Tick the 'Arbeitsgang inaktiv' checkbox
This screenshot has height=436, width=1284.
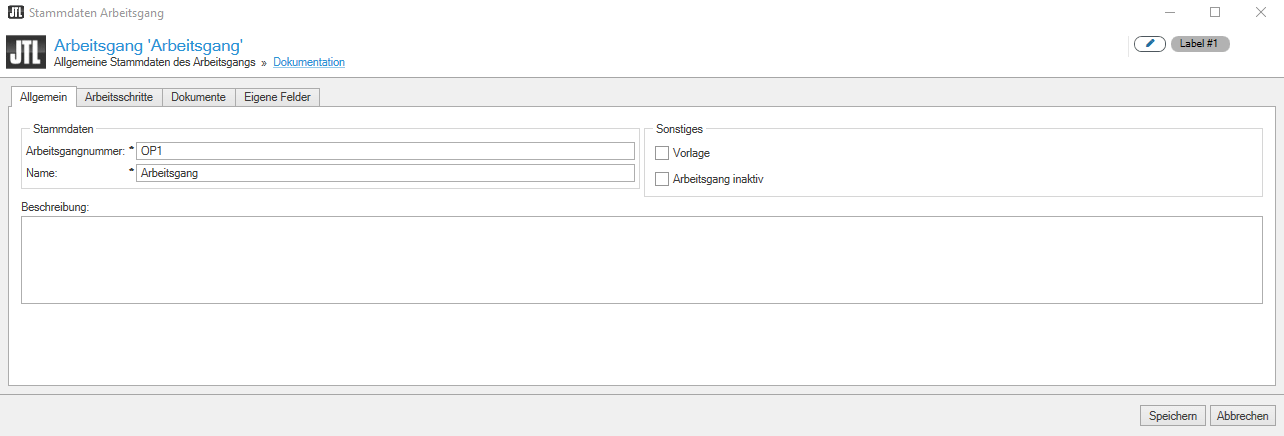click(662, 179)
